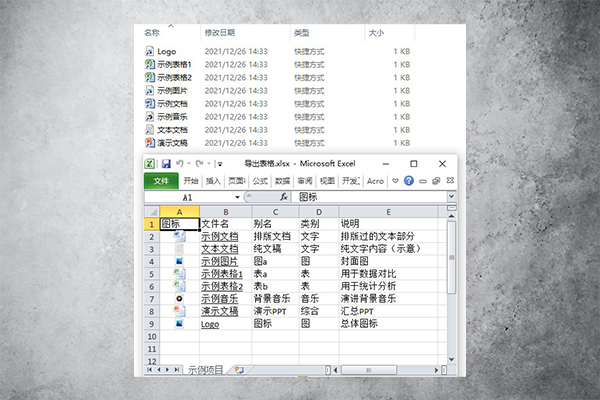Open the Logo hyperlink in the sheet

210,324
